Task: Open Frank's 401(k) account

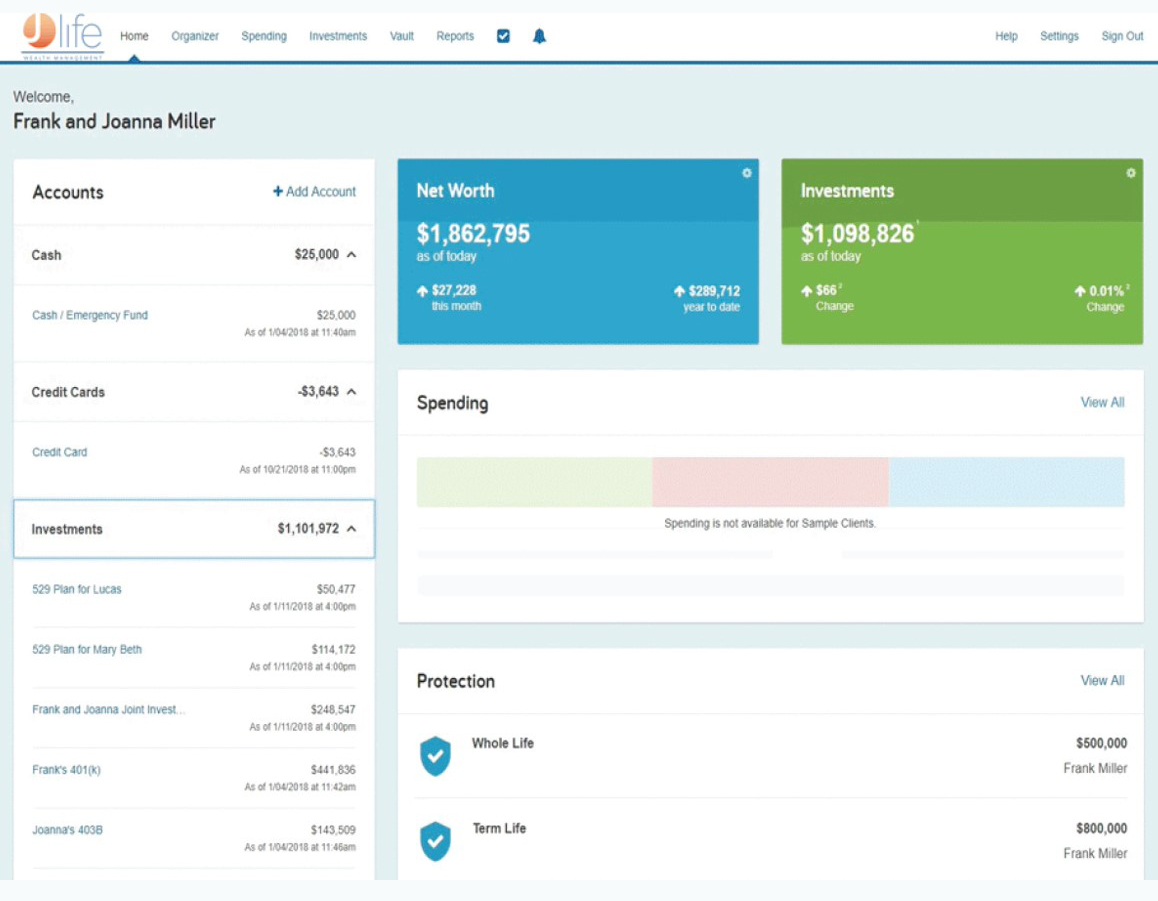Action: click(x=66, y=770)
